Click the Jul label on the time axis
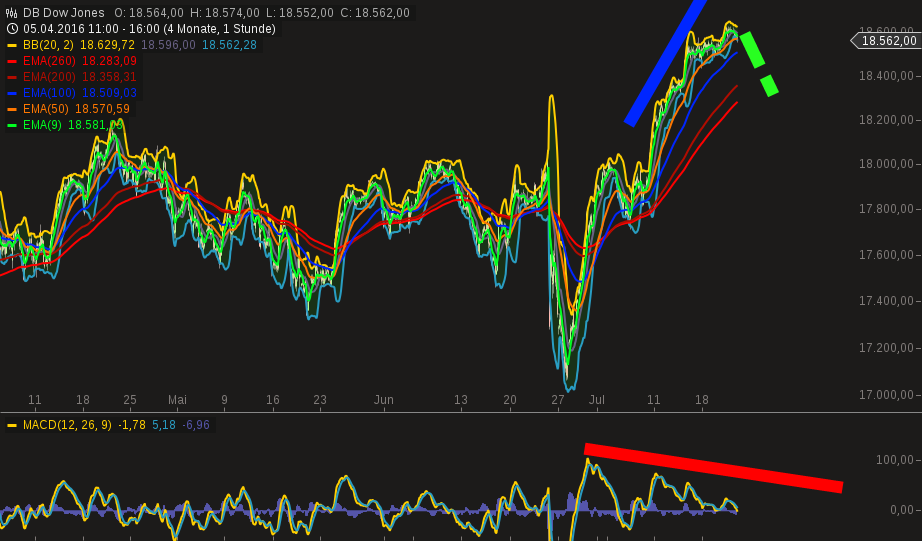Screen dimensions: 922x541 596,400
